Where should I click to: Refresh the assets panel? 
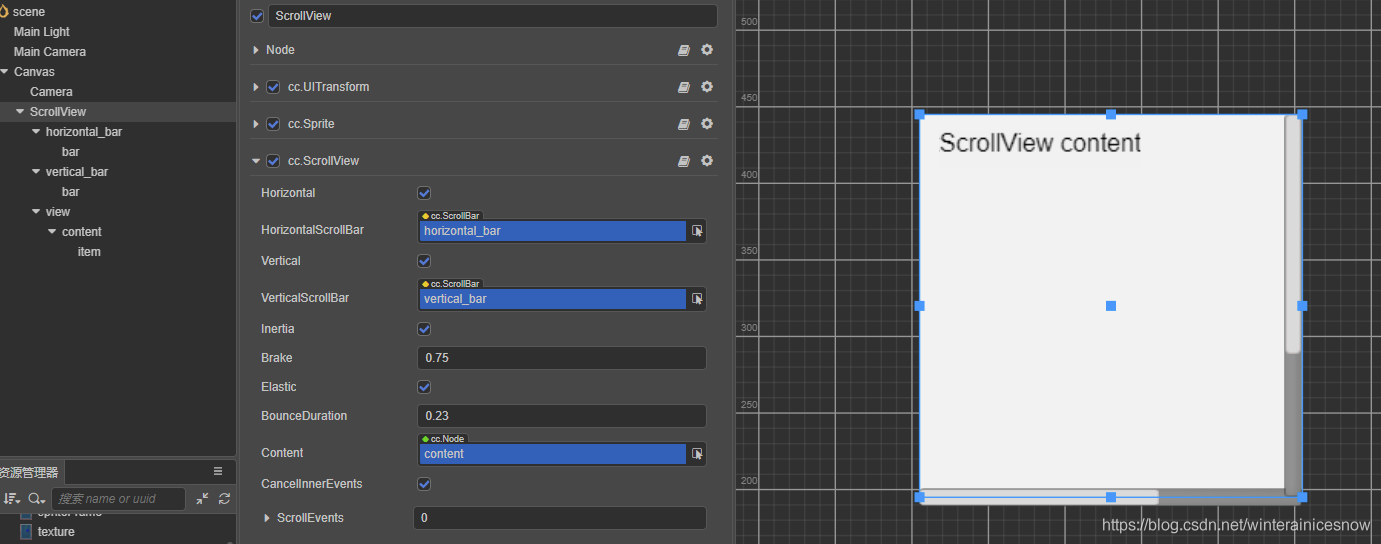[224, 498]
